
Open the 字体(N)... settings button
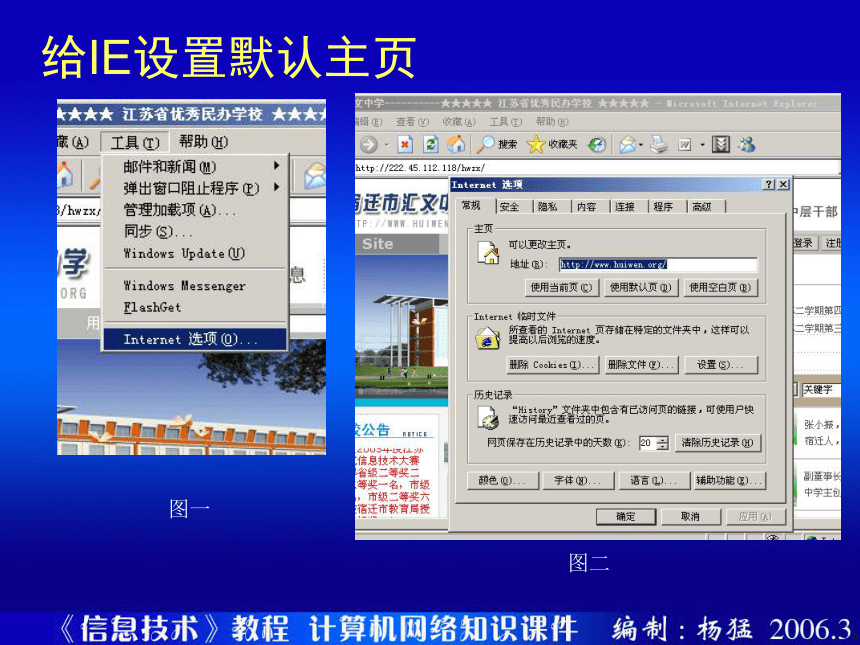pyautogui.click(x=578, y=481)
